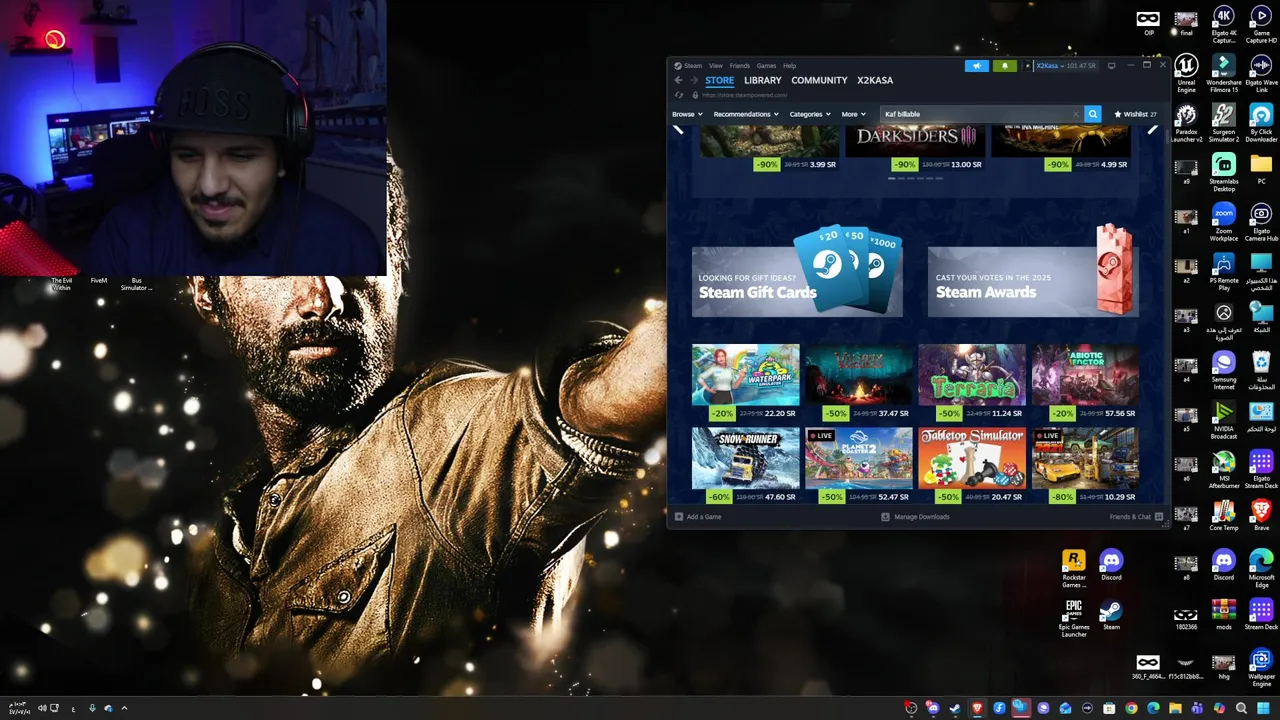The width and height of the screenshot is (1280, 720).
Task: Open the View menu in Steam
Action: (x=716, y=66)
